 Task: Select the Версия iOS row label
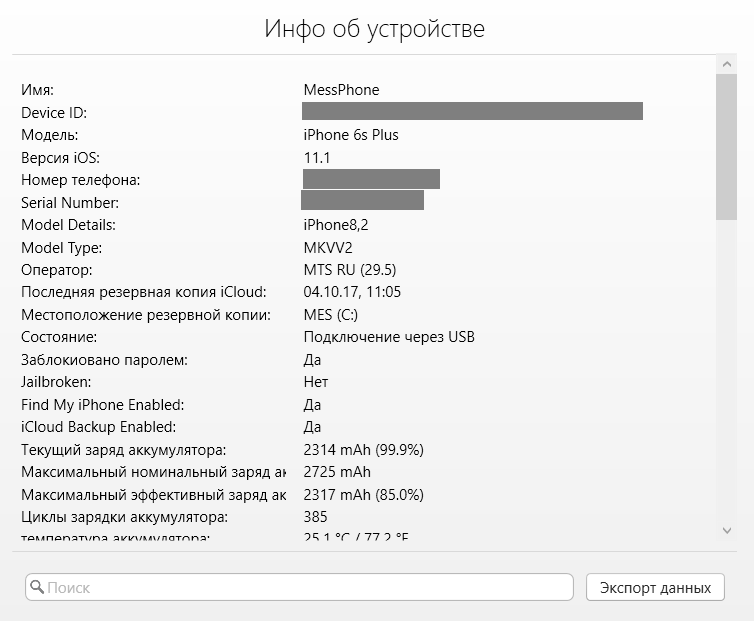pyautogui.click(x=61, y=158)
